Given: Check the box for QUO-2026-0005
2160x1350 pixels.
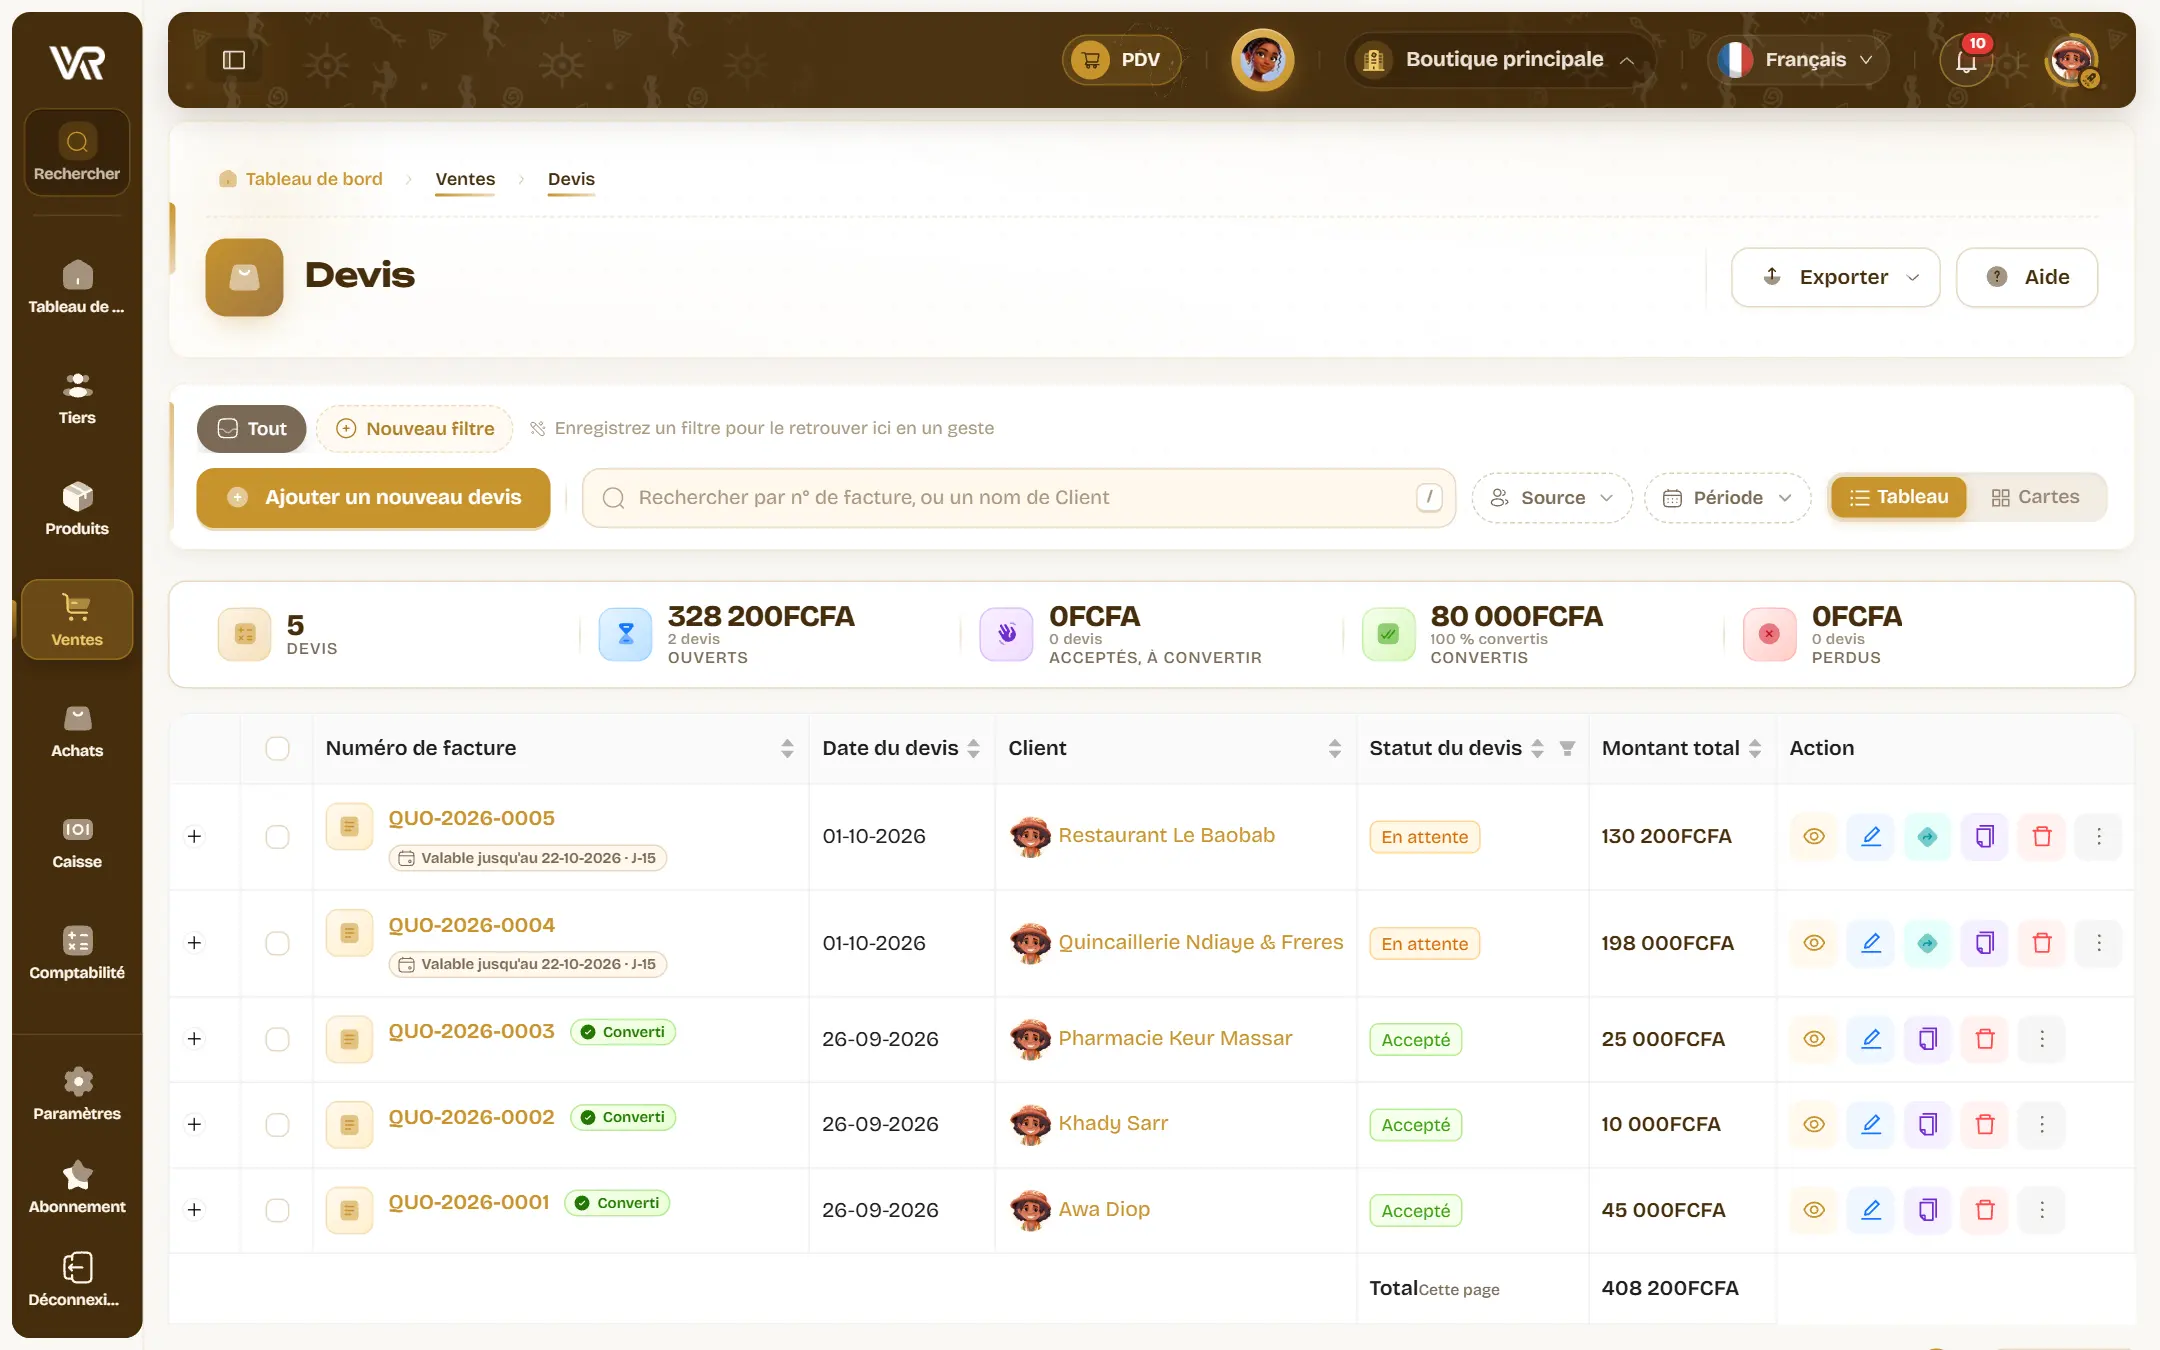Looking at the screenshot, I should click(277, 836).
